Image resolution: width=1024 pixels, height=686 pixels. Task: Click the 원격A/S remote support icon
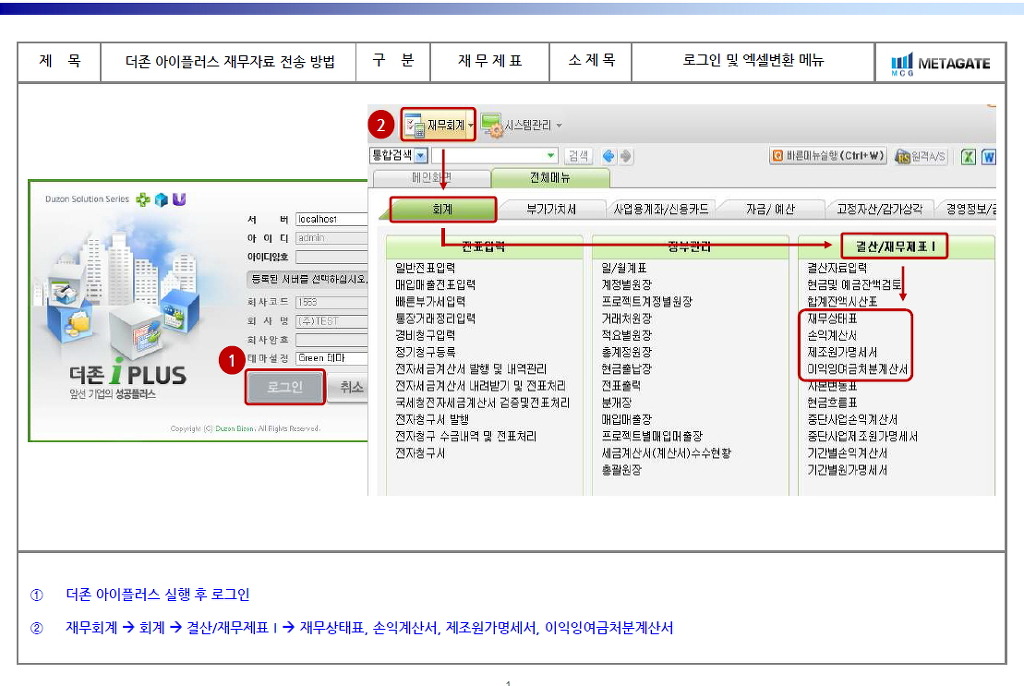[x=903, y=156]
